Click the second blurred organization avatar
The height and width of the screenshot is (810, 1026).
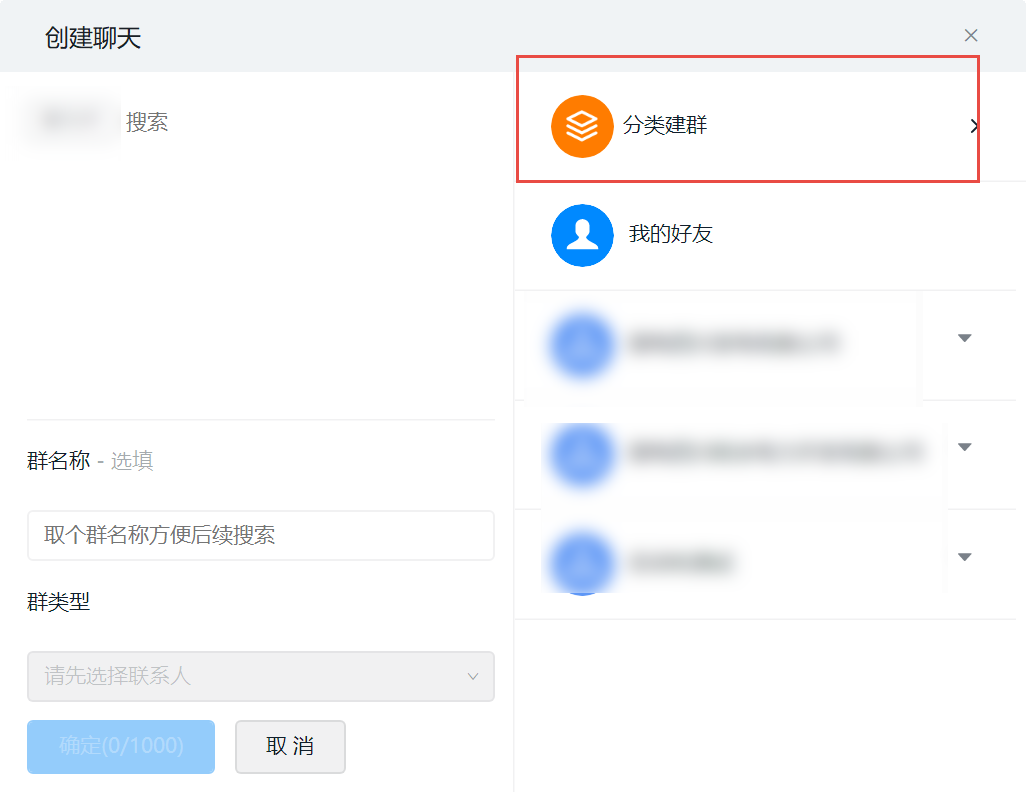coord(581,453)
